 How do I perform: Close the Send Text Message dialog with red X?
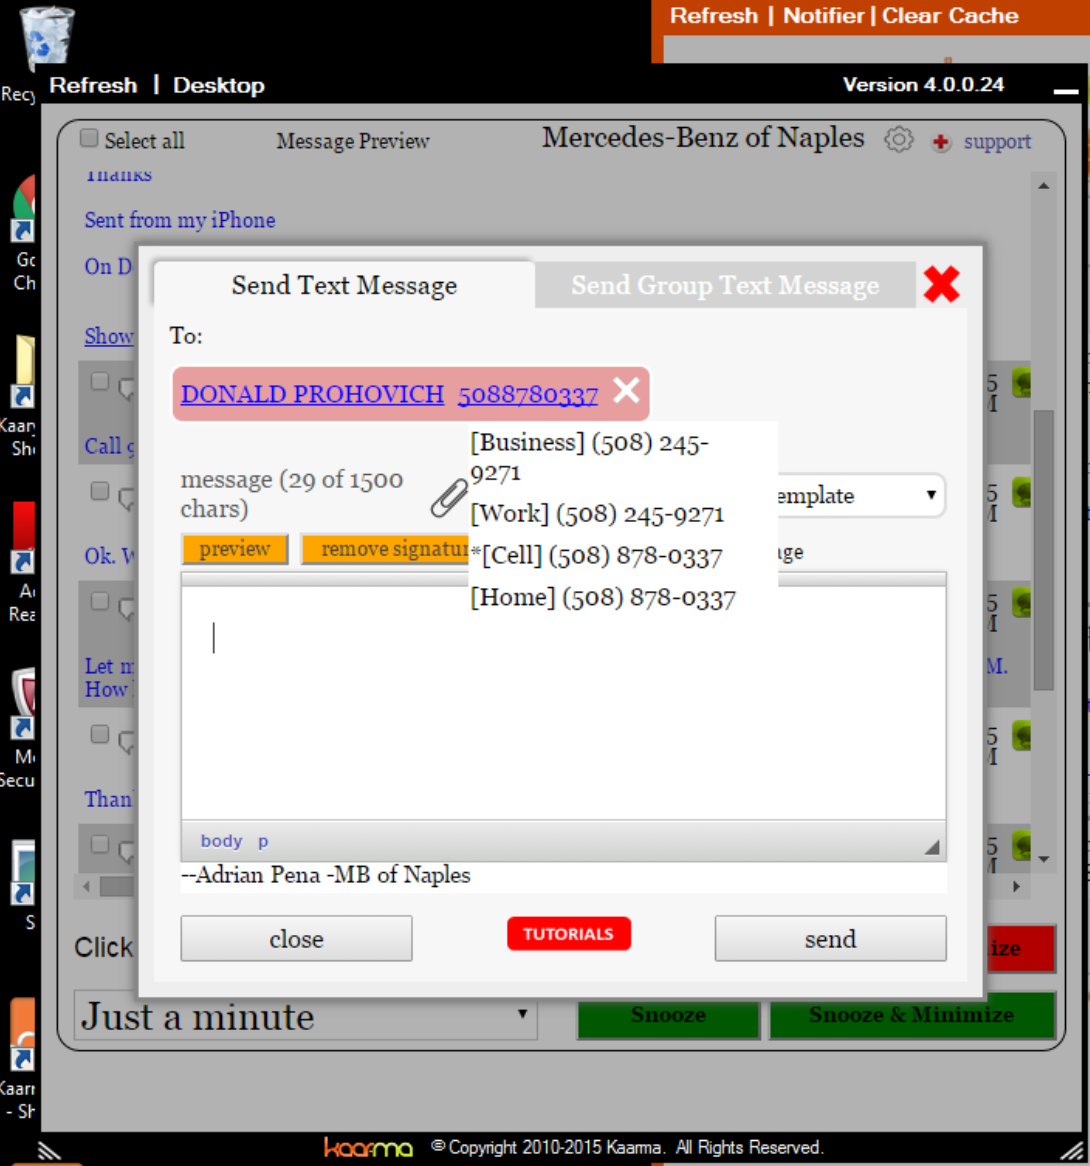(941, 284)
